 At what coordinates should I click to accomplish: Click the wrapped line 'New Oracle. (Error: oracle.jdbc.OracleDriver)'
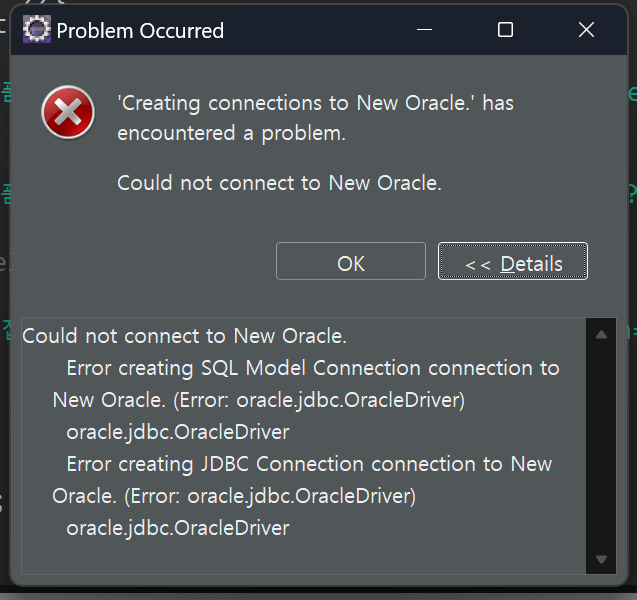(259, 400)
